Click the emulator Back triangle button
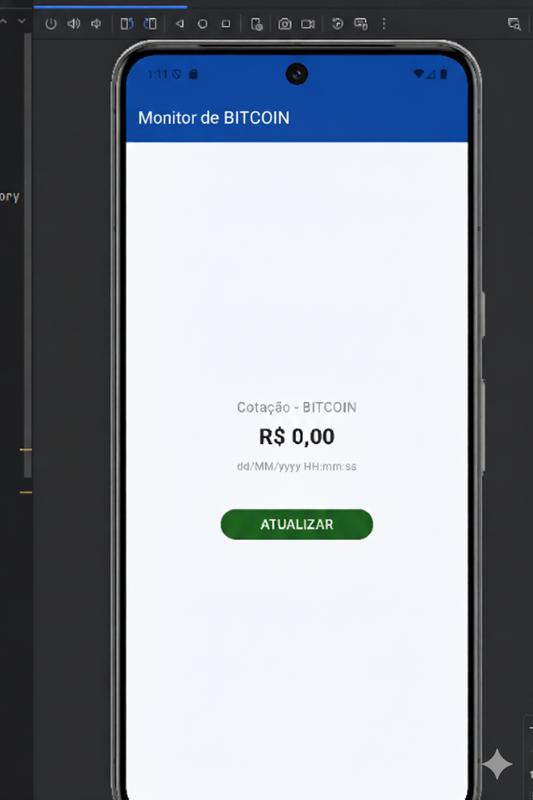This screenshot has width=533, height=800. (180, 23)
